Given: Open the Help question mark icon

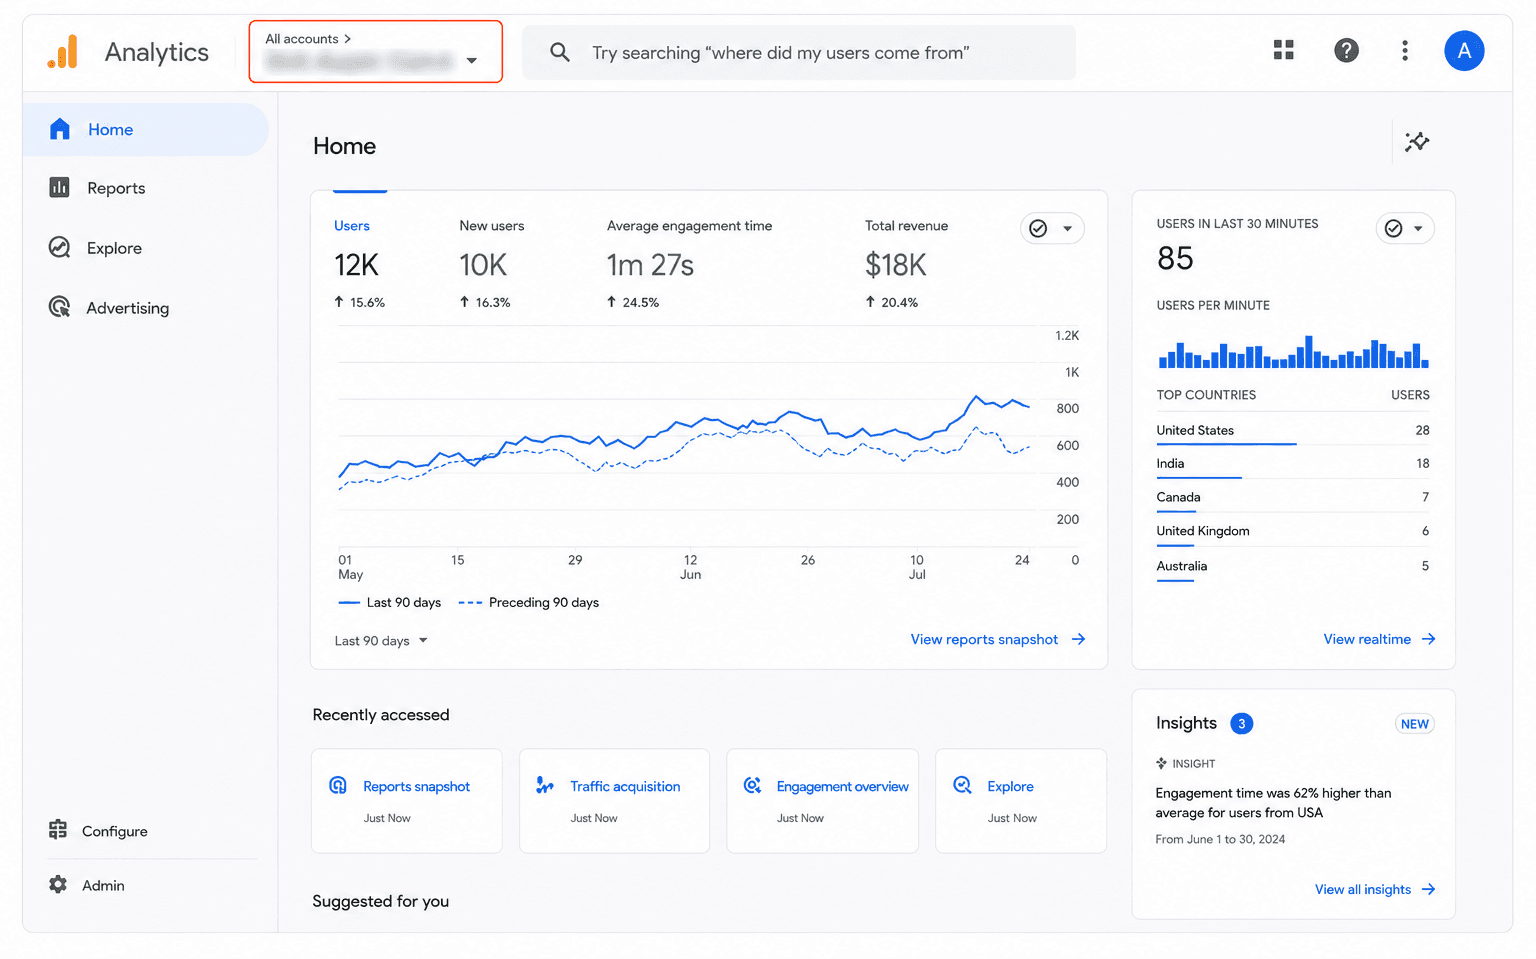Looking at the screenshot, I should pos(1346,50).
